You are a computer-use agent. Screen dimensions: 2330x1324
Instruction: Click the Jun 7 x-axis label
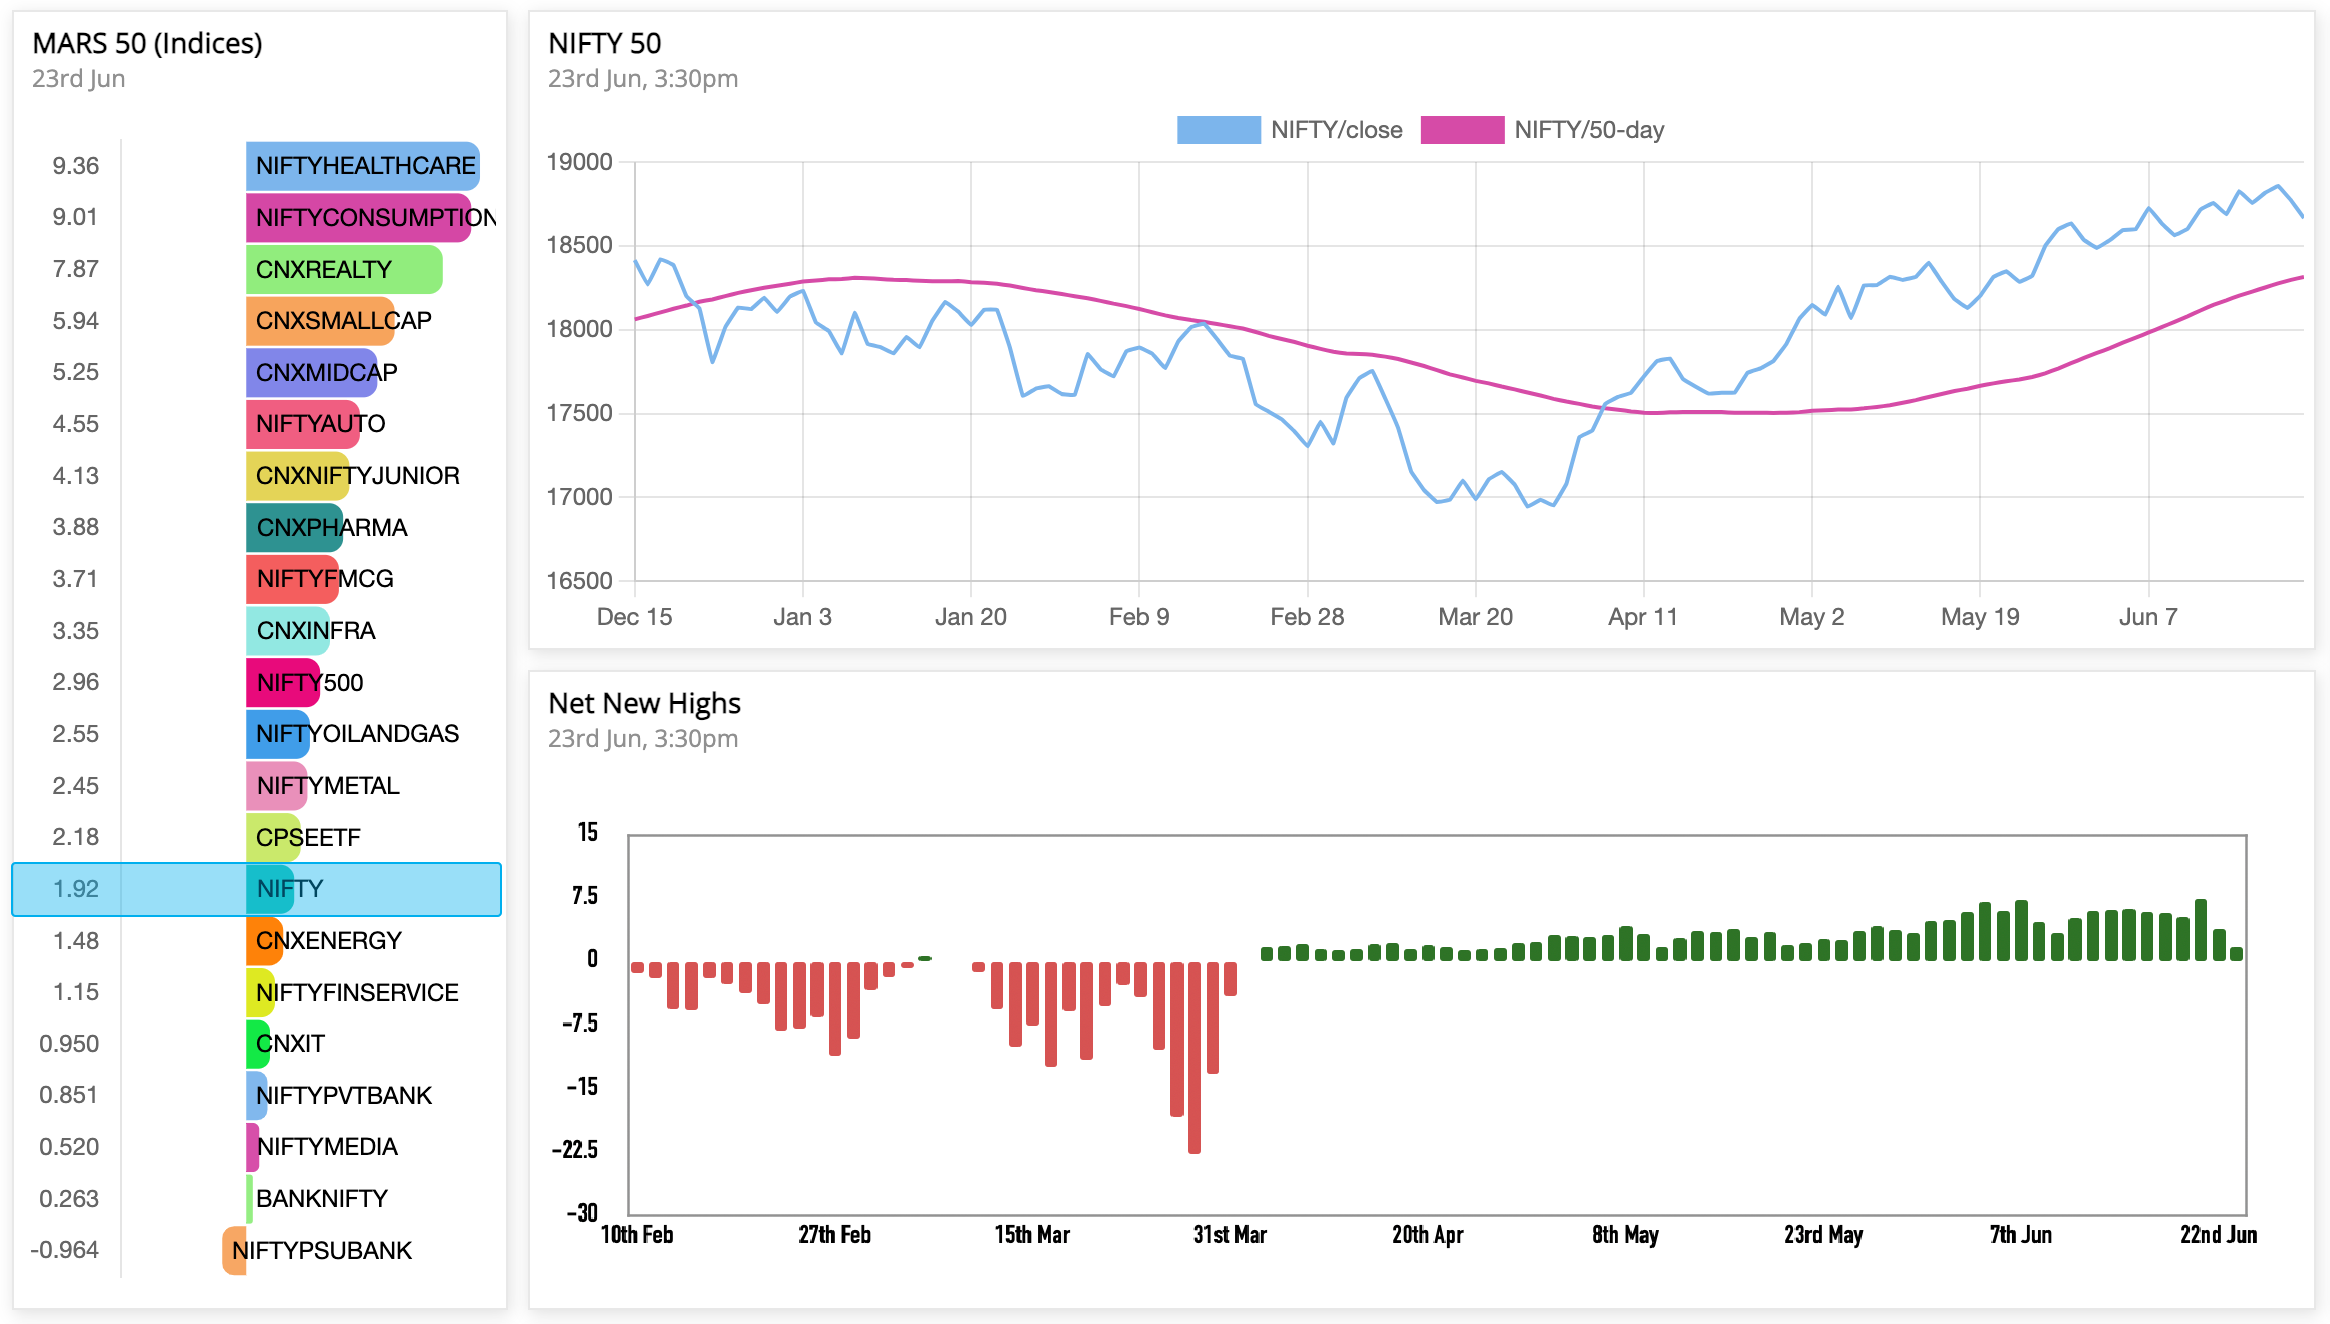2148,617
